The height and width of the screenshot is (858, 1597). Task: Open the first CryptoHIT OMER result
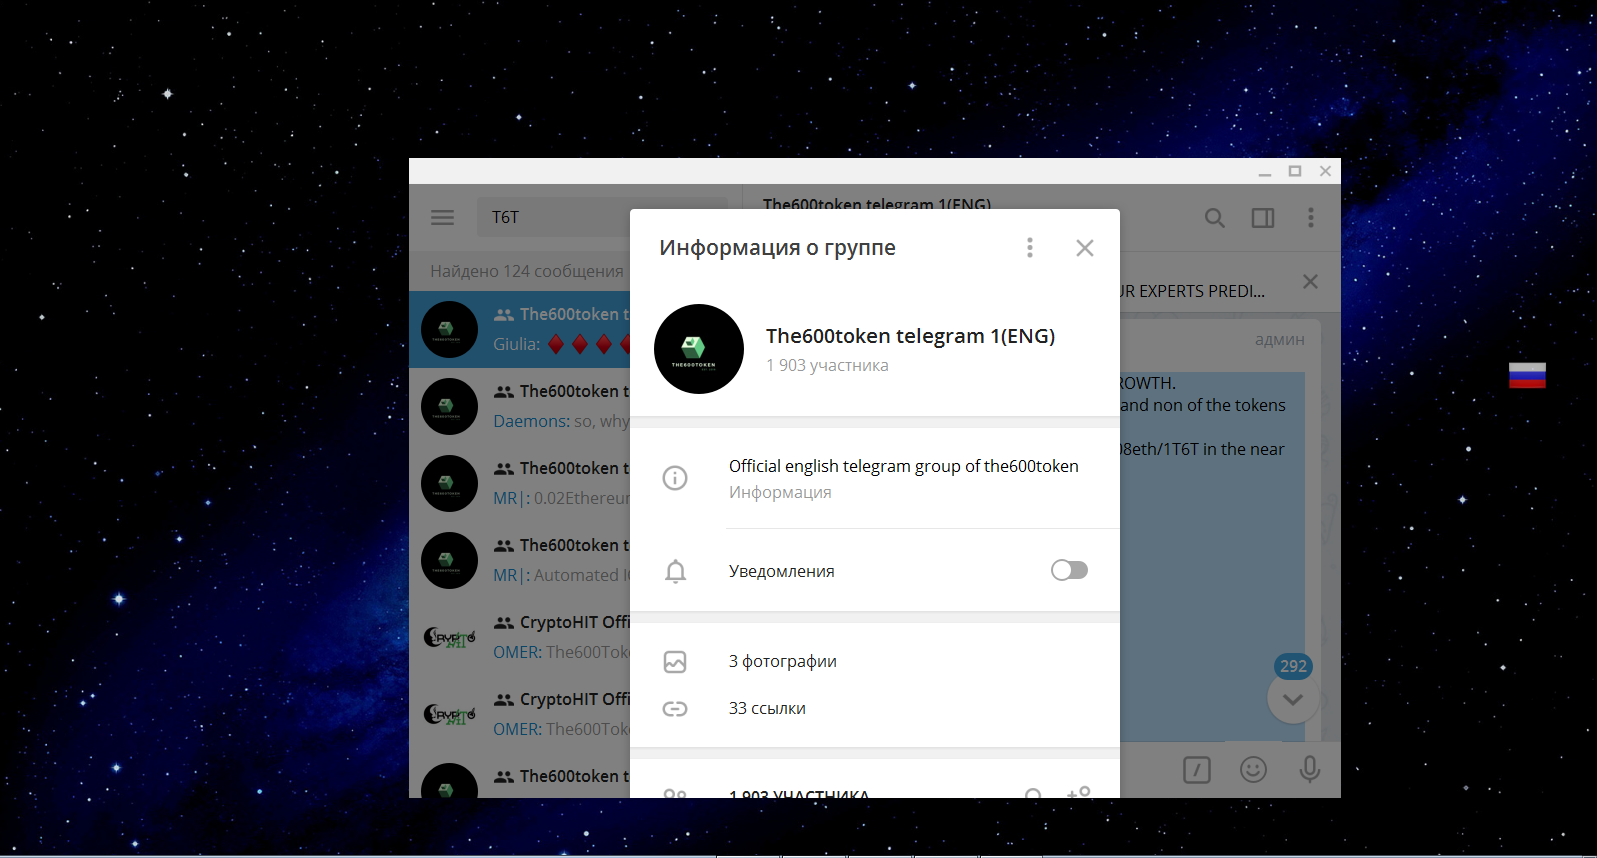pyautogui.click(x=520, y=638)
